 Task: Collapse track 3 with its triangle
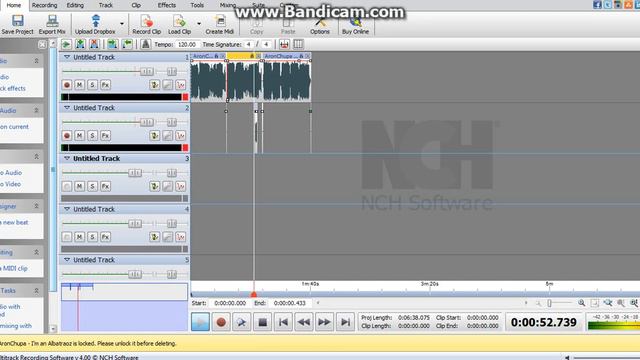tap(67, 158)
